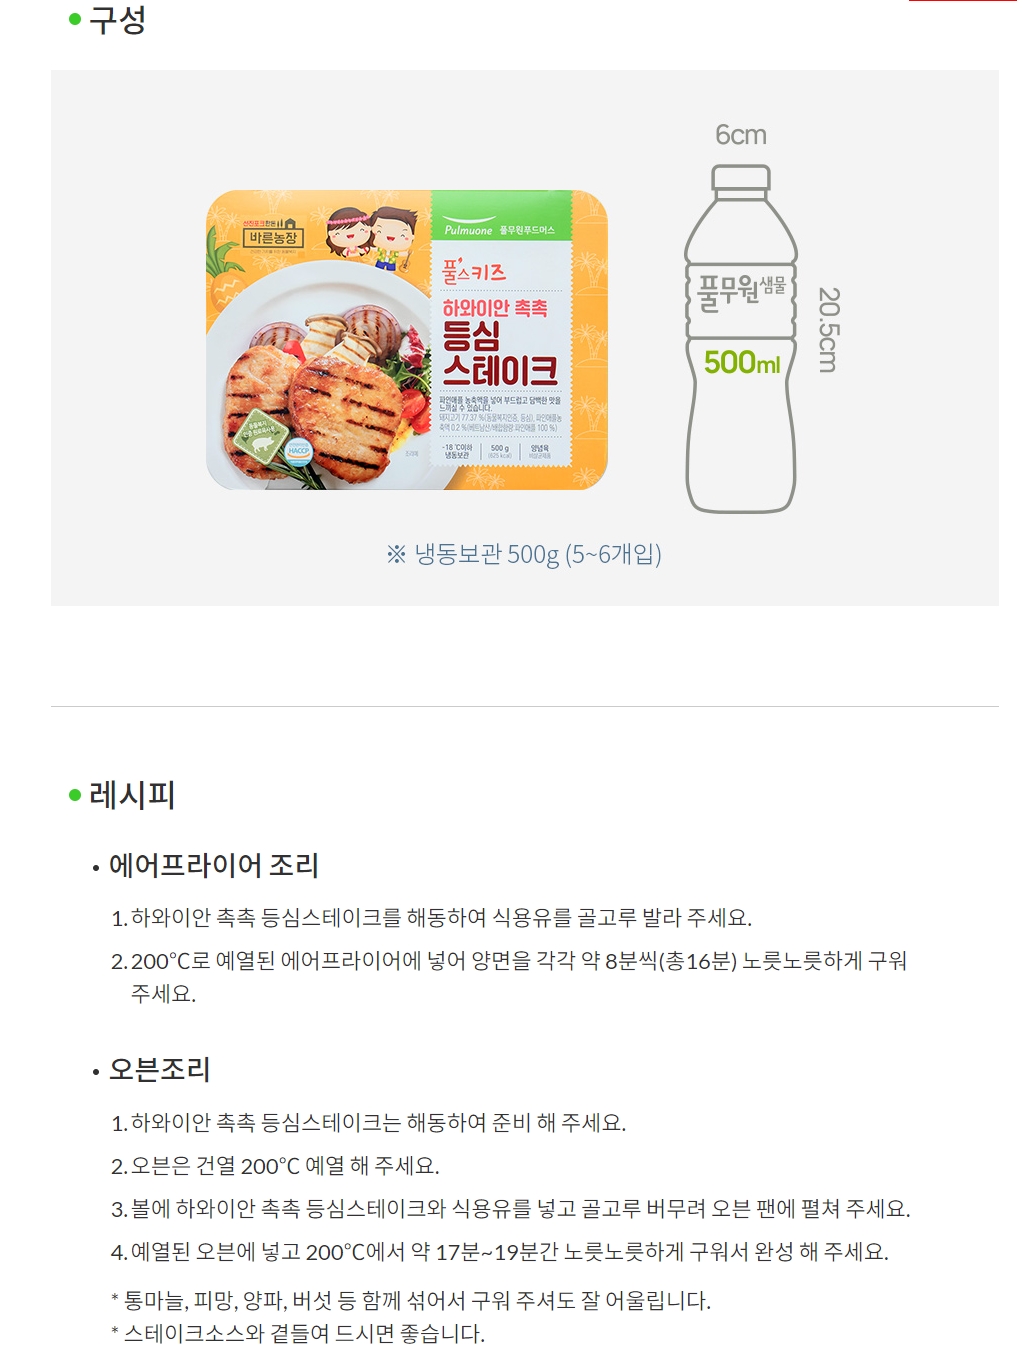Screen dimensions: 1022x1362
Task: Click the green bullet next to 레시피
Action: tap(75, 795)
